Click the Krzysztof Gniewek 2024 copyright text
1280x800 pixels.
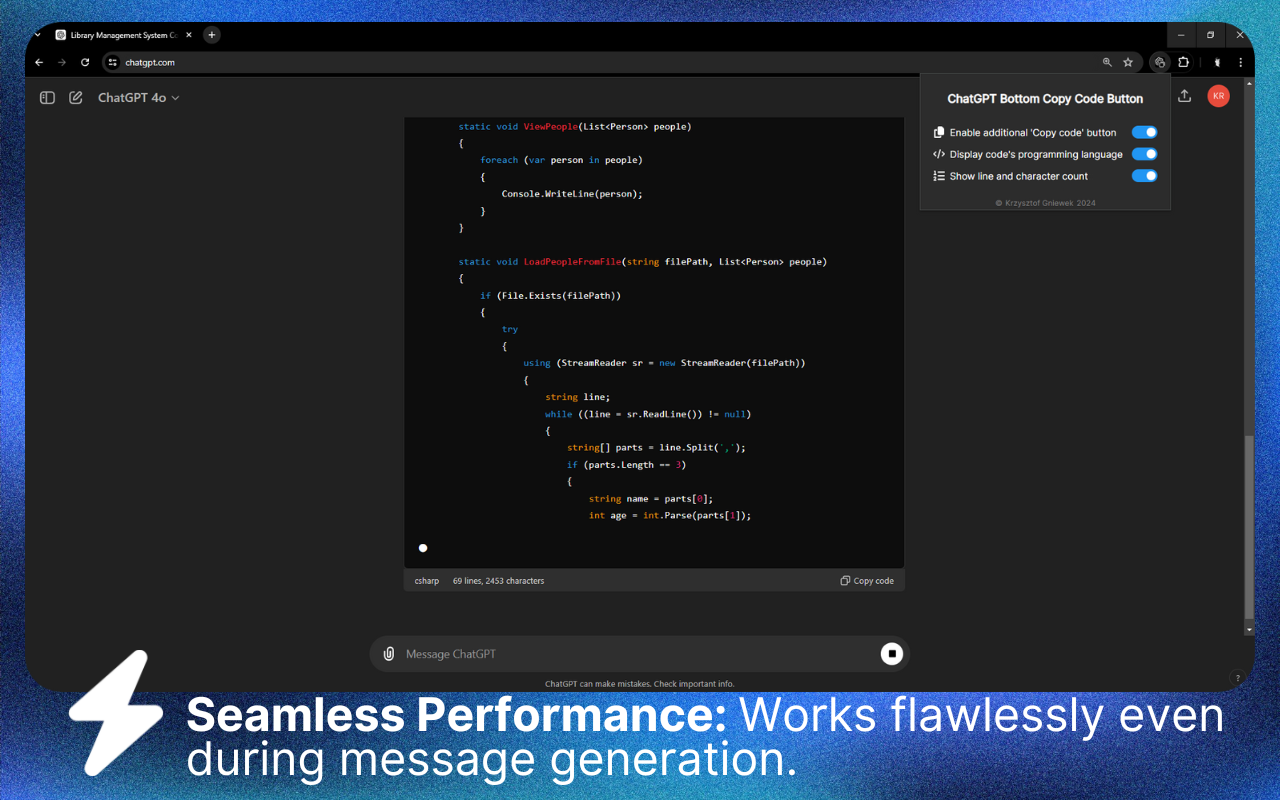(x=1045, y=203)
